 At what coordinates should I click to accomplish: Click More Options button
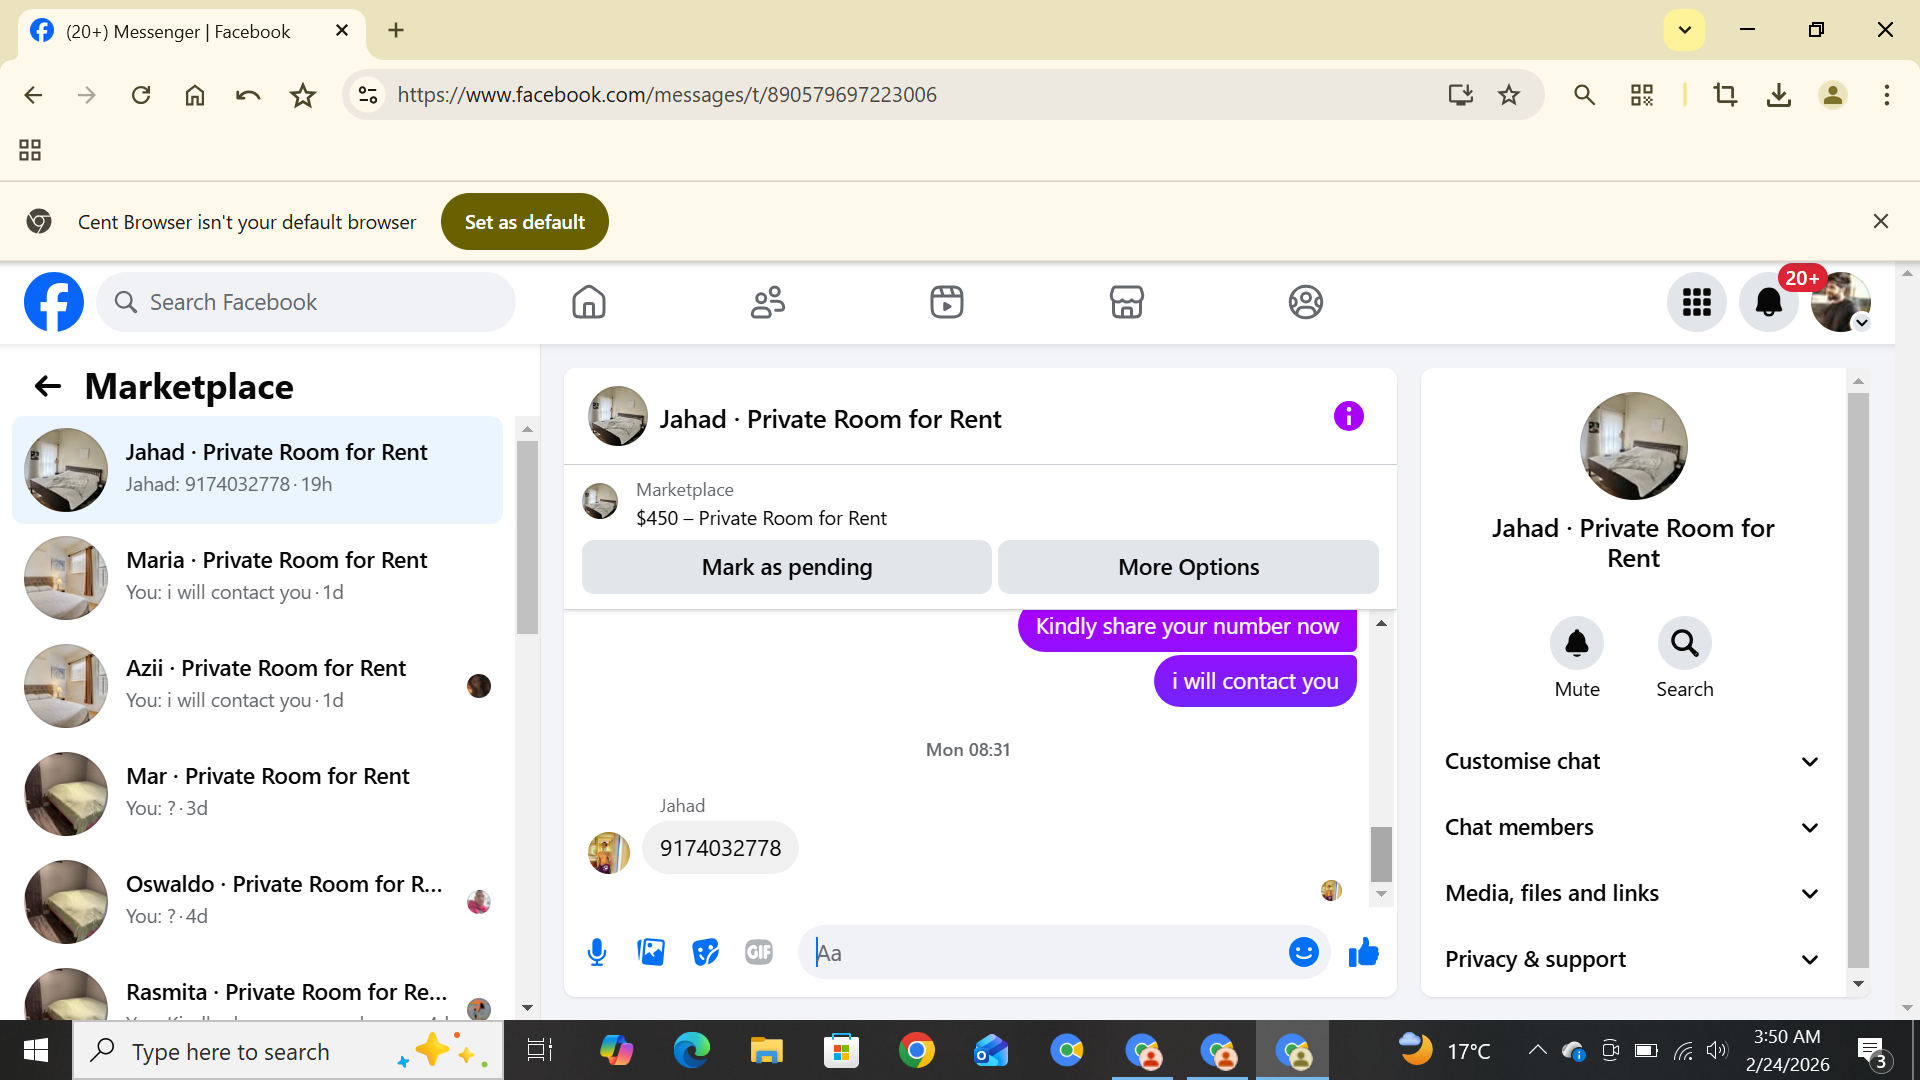click(1188, 567)
